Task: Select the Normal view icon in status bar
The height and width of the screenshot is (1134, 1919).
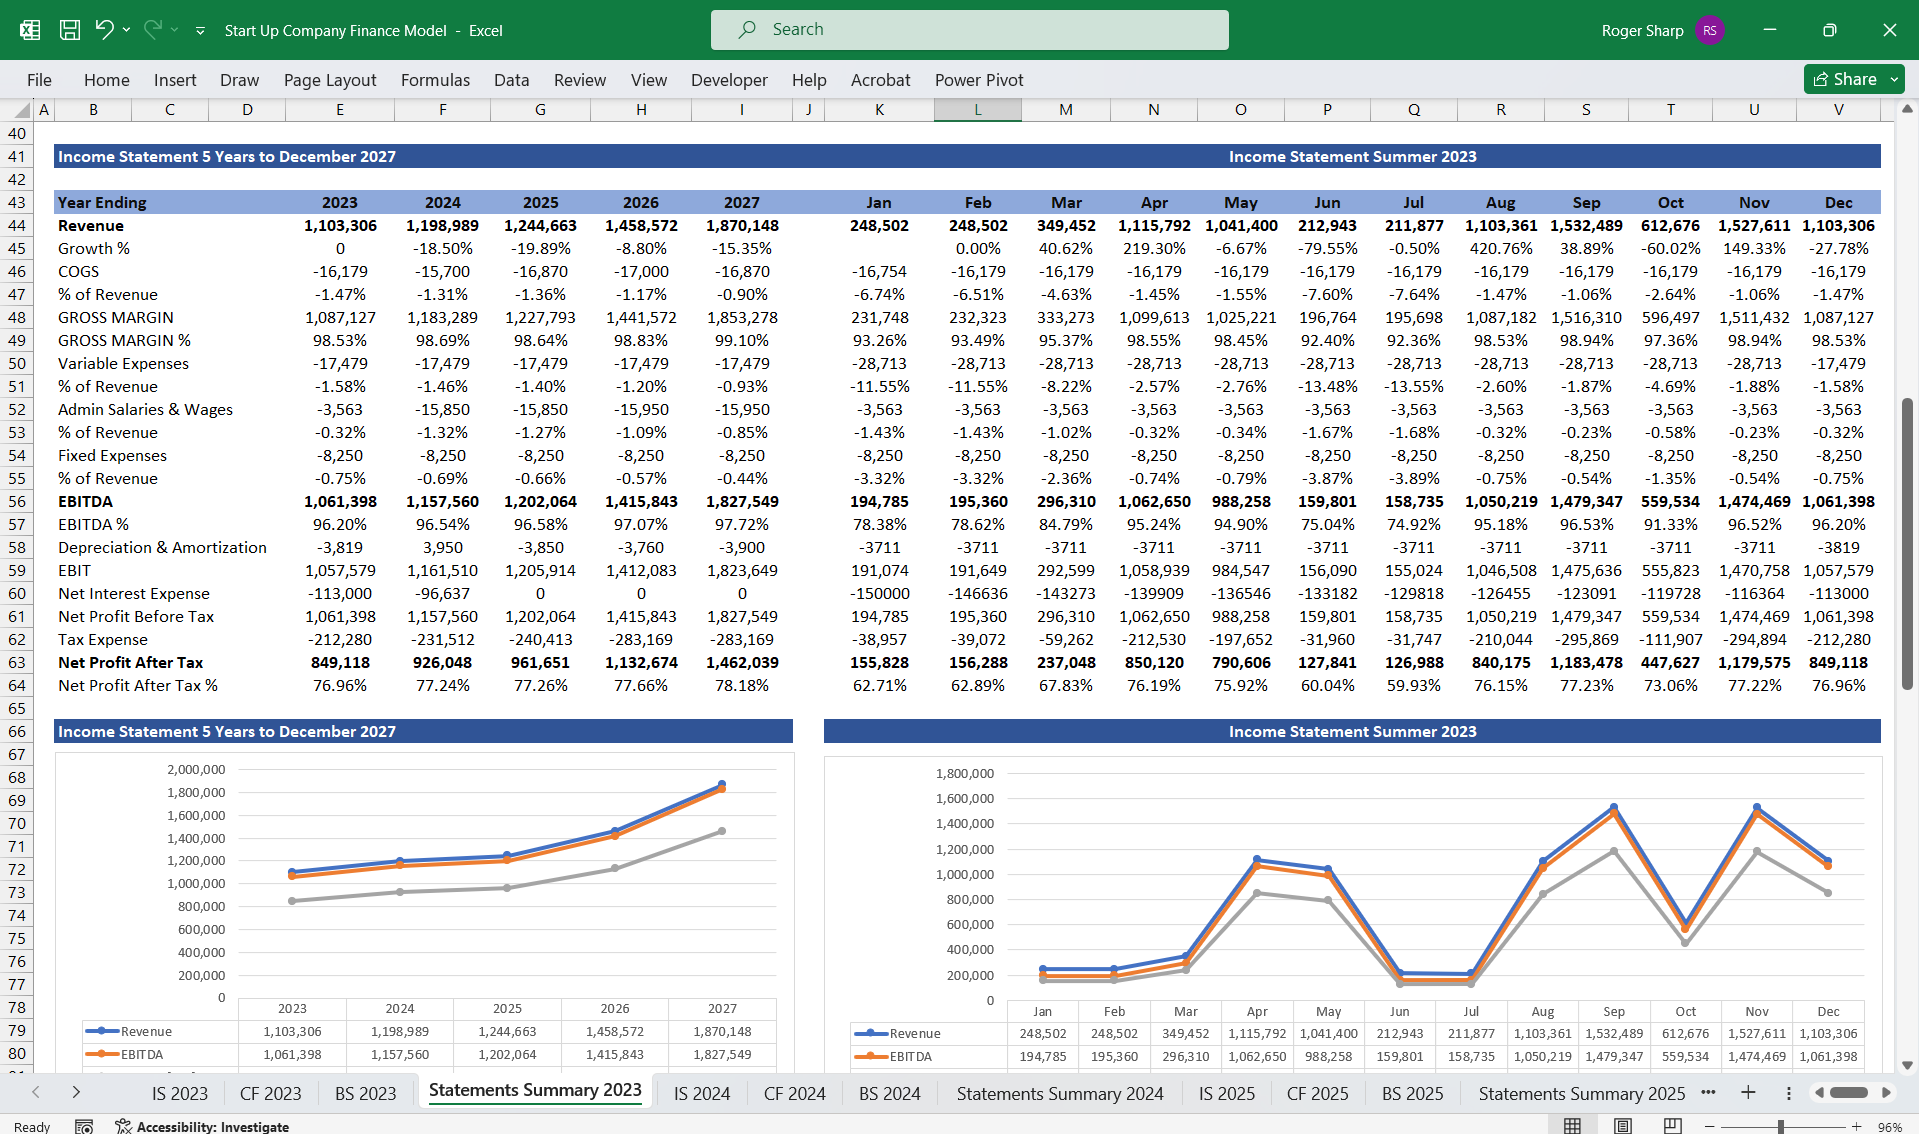Action: [1570, 1125]
